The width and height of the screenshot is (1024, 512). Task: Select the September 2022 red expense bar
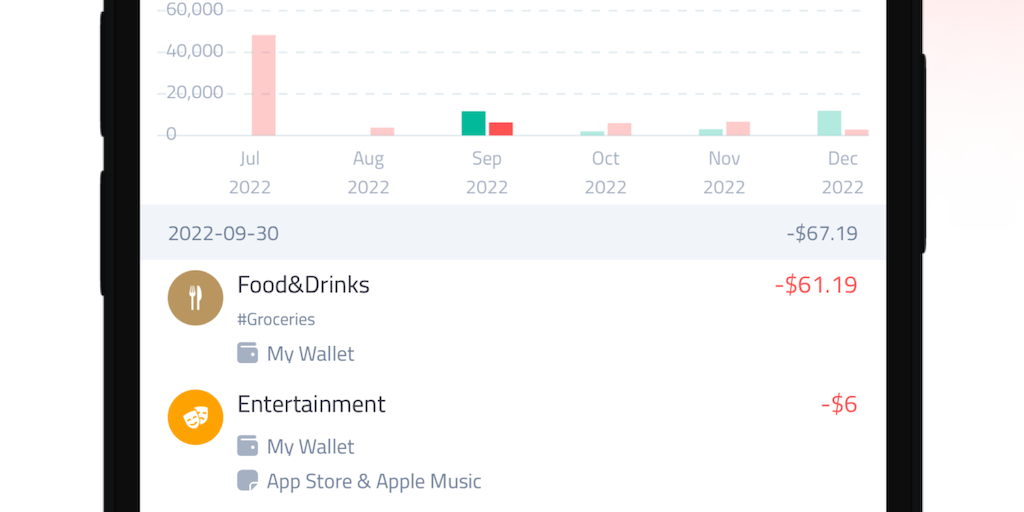point(501,128)
